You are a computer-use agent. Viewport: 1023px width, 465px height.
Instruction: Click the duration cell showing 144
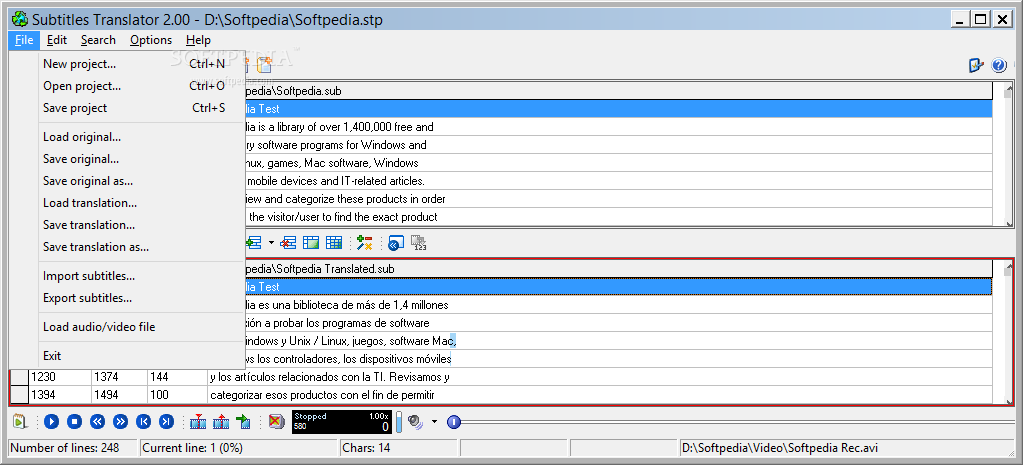pos(177,377)
